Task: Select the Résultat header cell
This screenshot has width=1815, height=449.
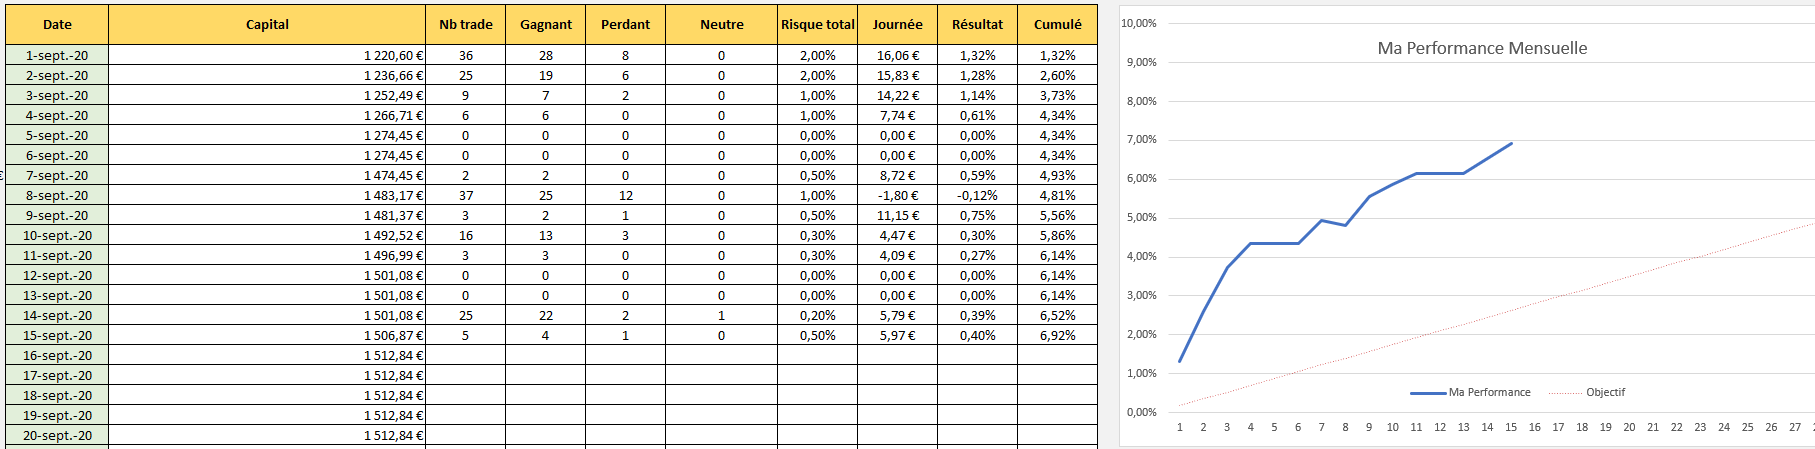Action: pyautogui.click(x=977, y=25)
